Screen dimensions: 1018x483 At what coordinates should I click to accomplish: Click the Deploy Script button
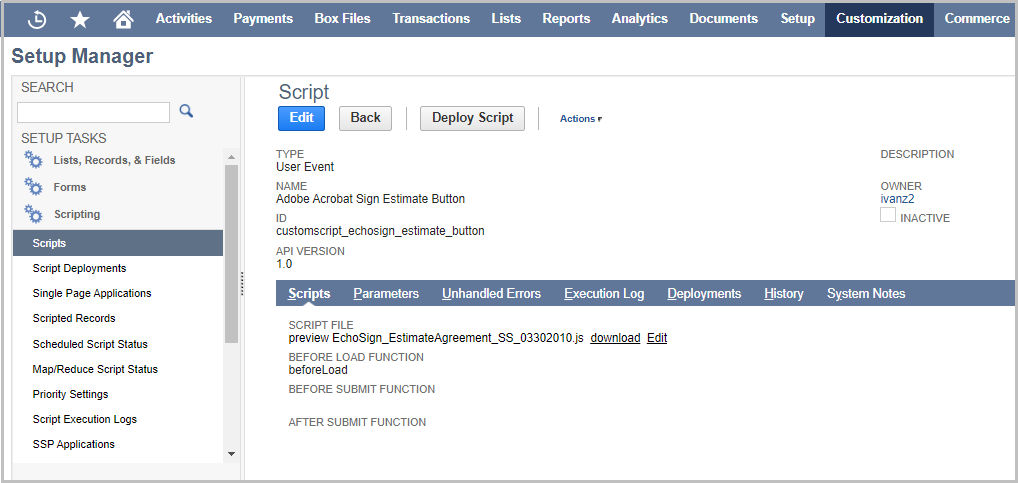pyautogui.click(x=472, y=118)
